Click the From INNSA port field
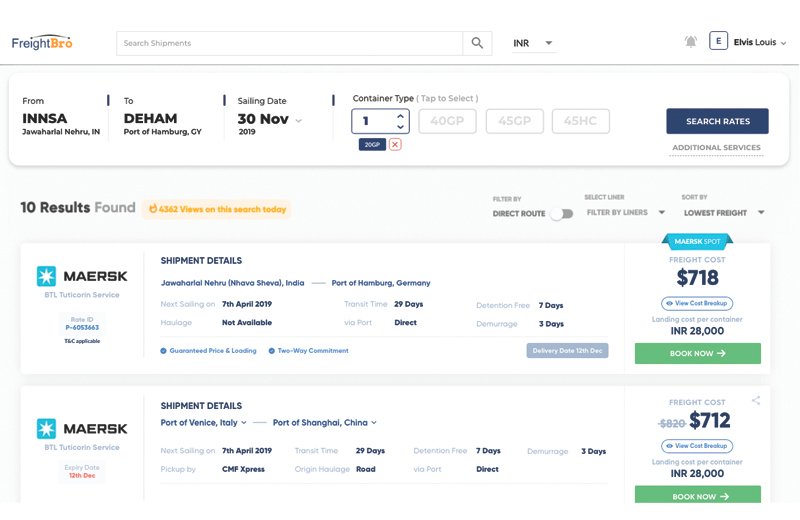This screenshot has height=520, width=800. click(61, 116)
